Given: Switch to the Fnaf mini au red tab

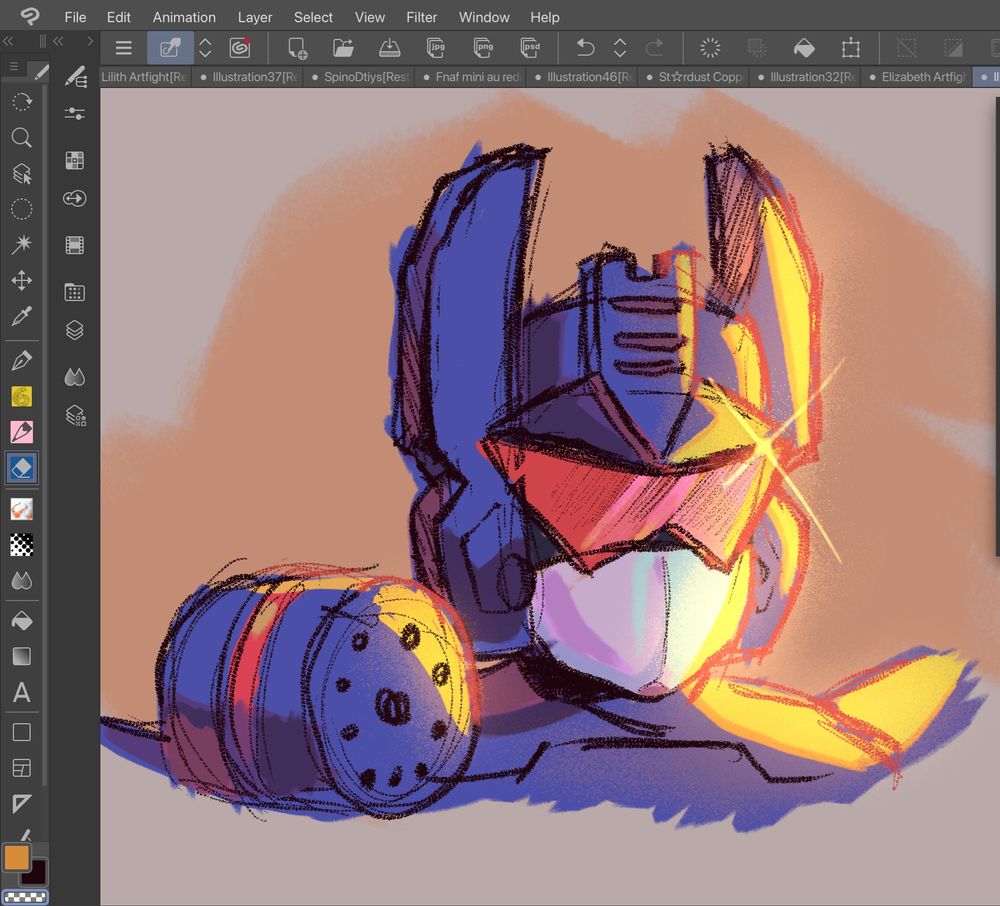Looking at the screenshot, I should [x=472, y=77].
